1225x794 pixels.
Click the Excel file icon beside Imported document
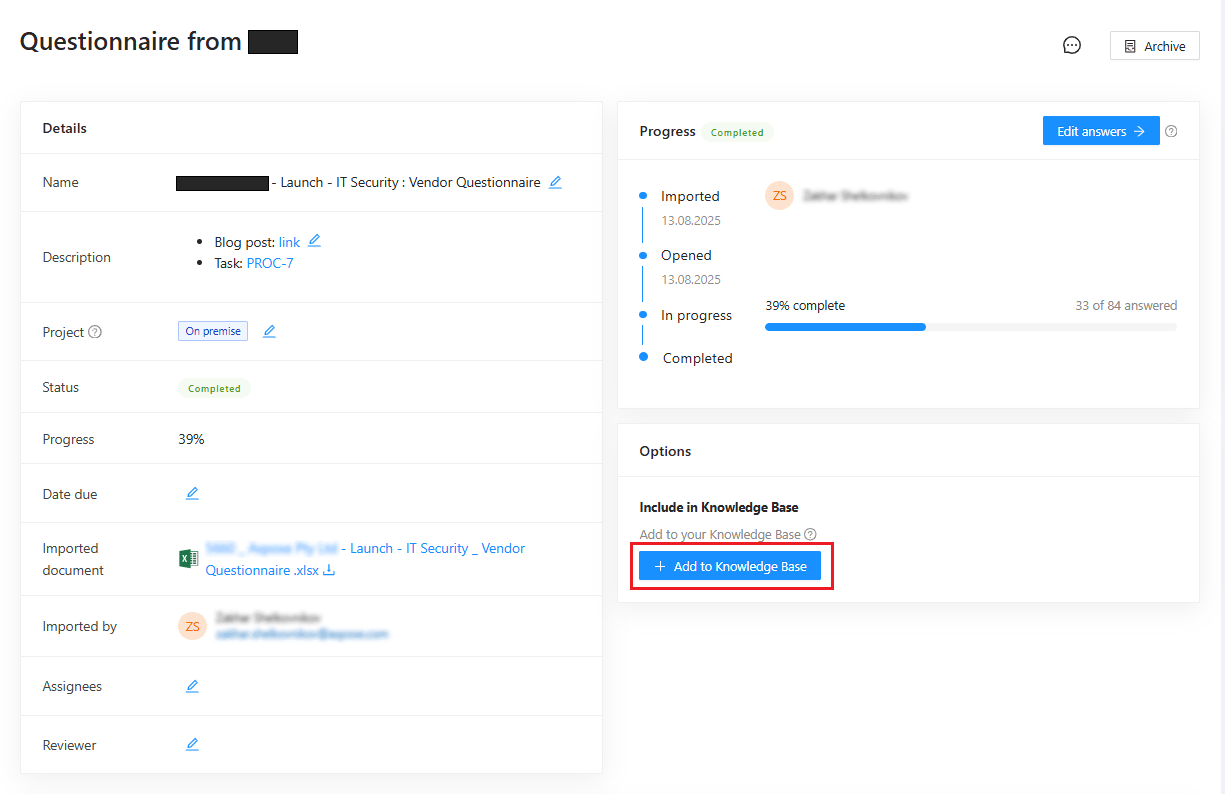coord(188,558)
